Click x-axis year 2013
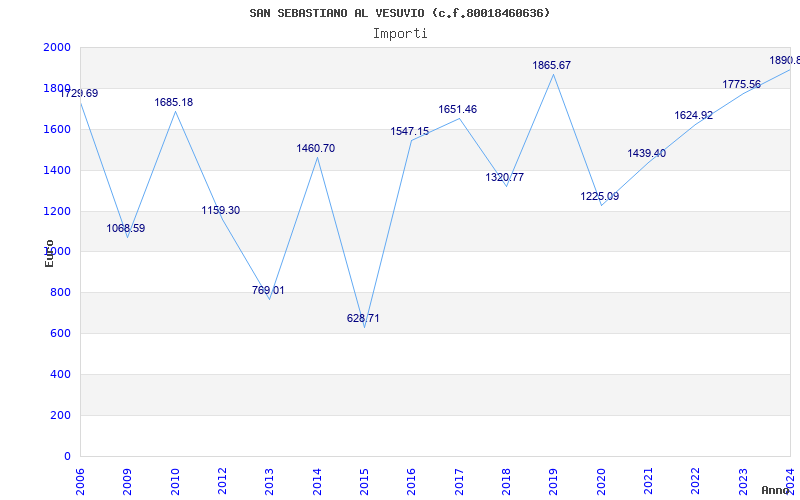 pos(270,481)
